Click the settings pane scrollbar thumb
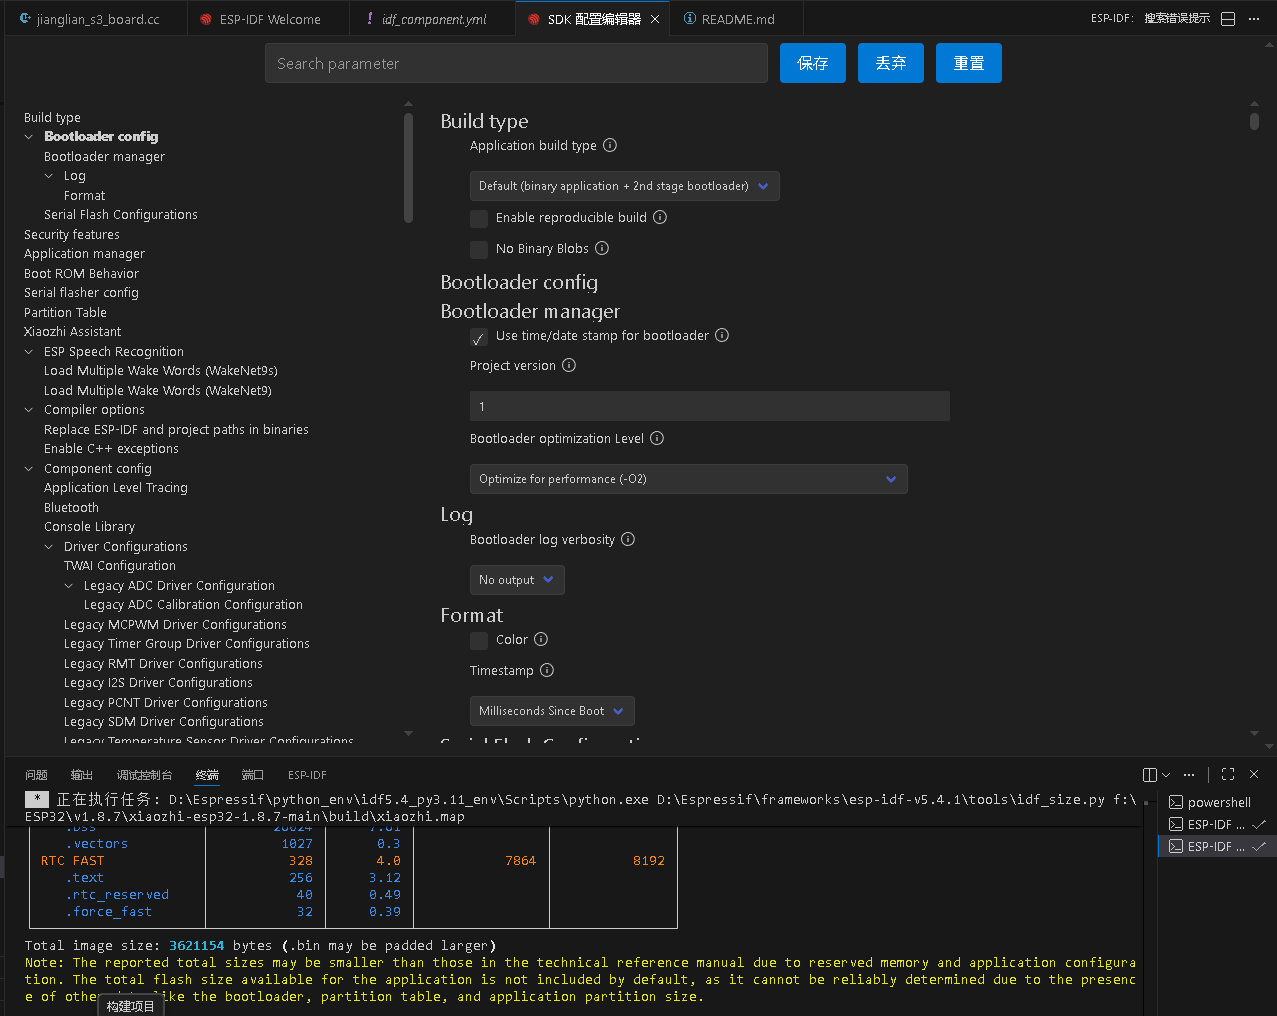Screen dimensions: 1277x1016 (1254, 121)
